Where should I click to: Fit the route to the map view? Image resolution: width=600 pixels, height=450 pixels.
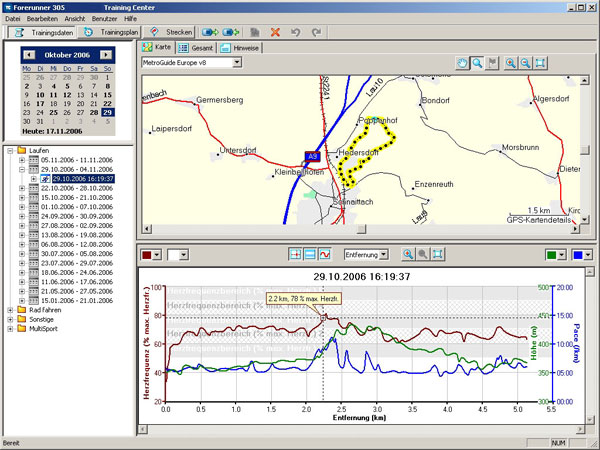pos(540,63)
